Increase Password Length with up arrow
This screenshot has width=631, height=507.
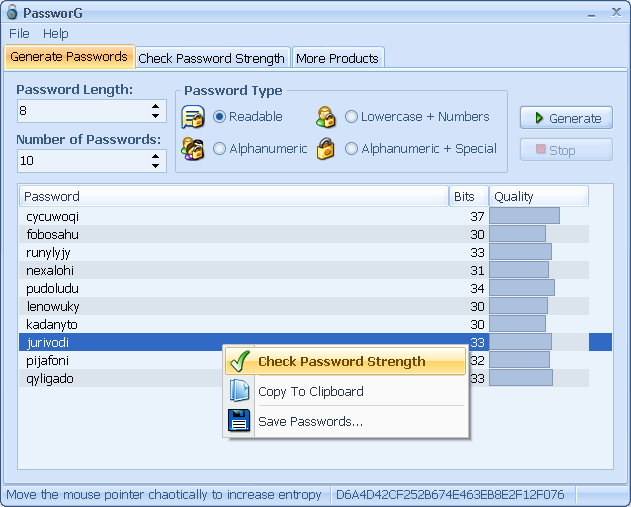(155, 106)
